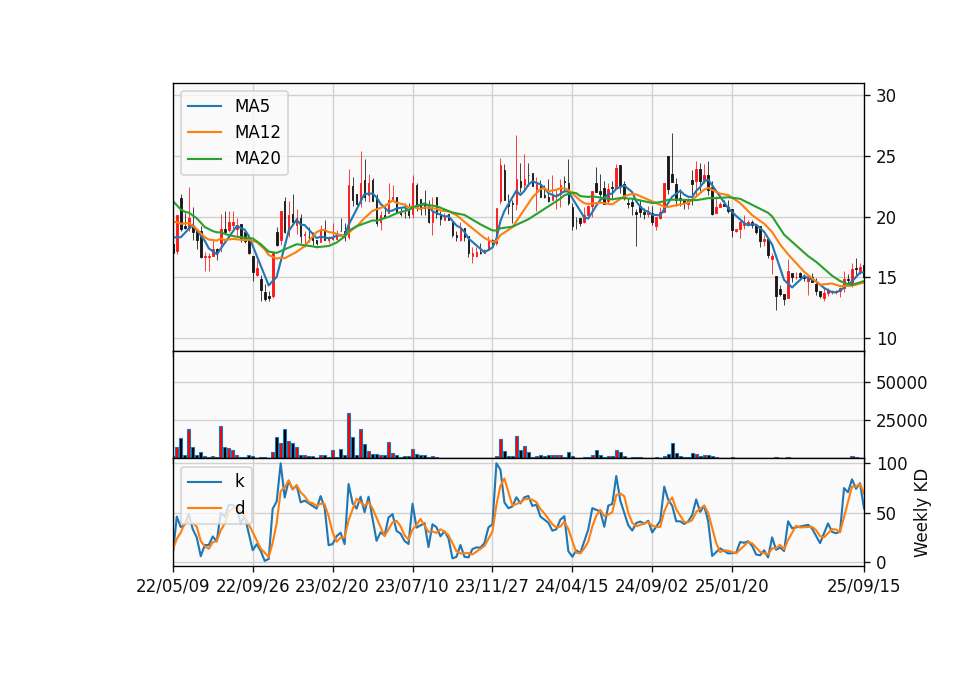Image resolution: width=960 pixels, height=690 pixels.
Task: Click the KD axis value 50
Action: tap(886, 514)
